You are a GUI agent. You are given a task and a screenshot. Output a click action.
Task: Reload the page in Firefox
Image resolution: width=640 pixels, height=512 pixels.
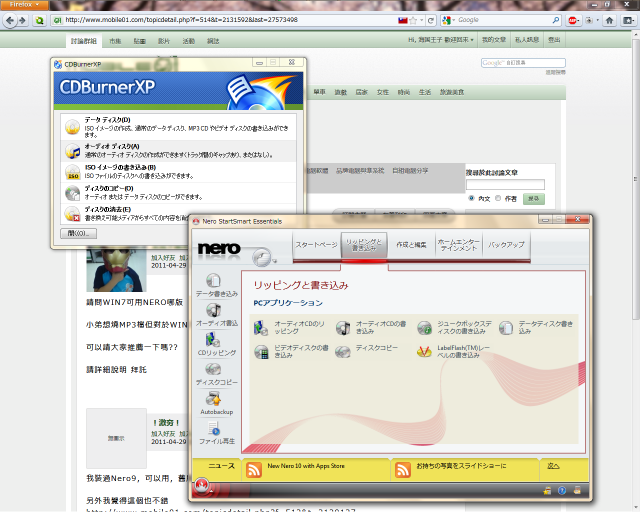tap(431, 20)
